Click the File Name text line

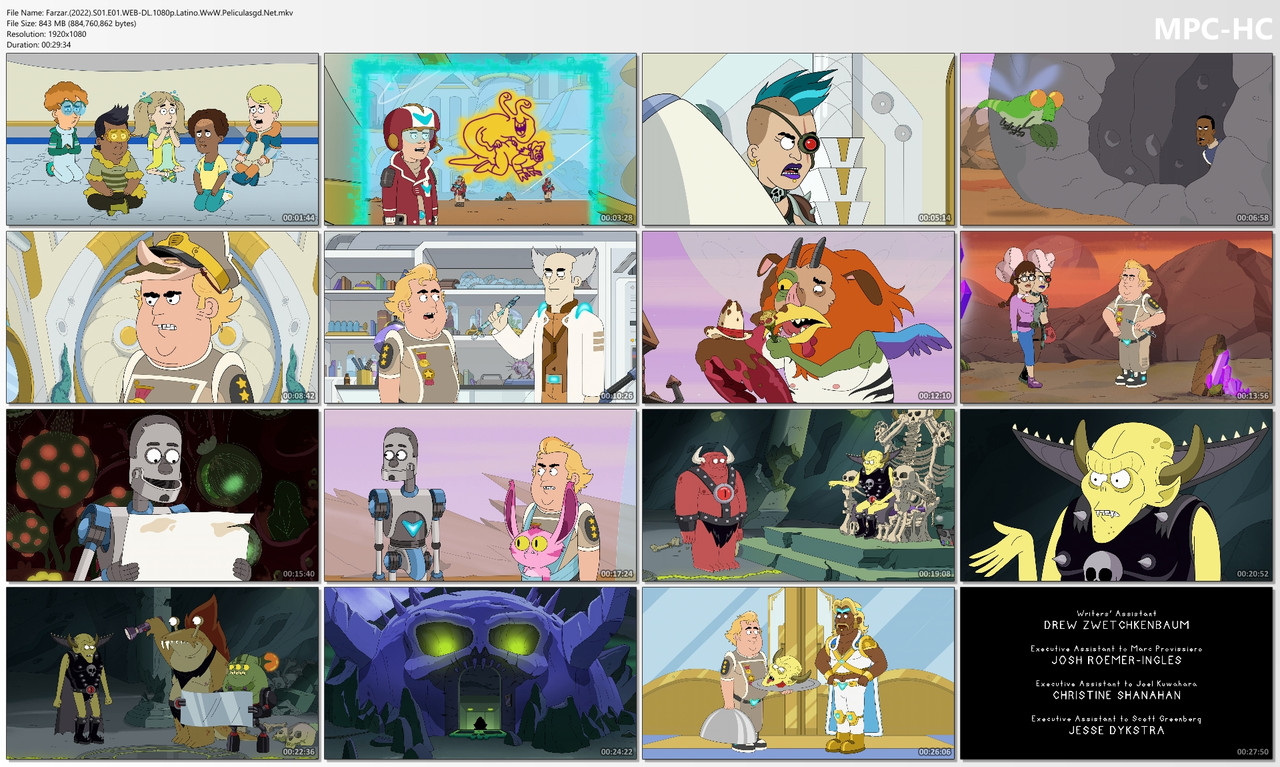[x=150, y=11]
